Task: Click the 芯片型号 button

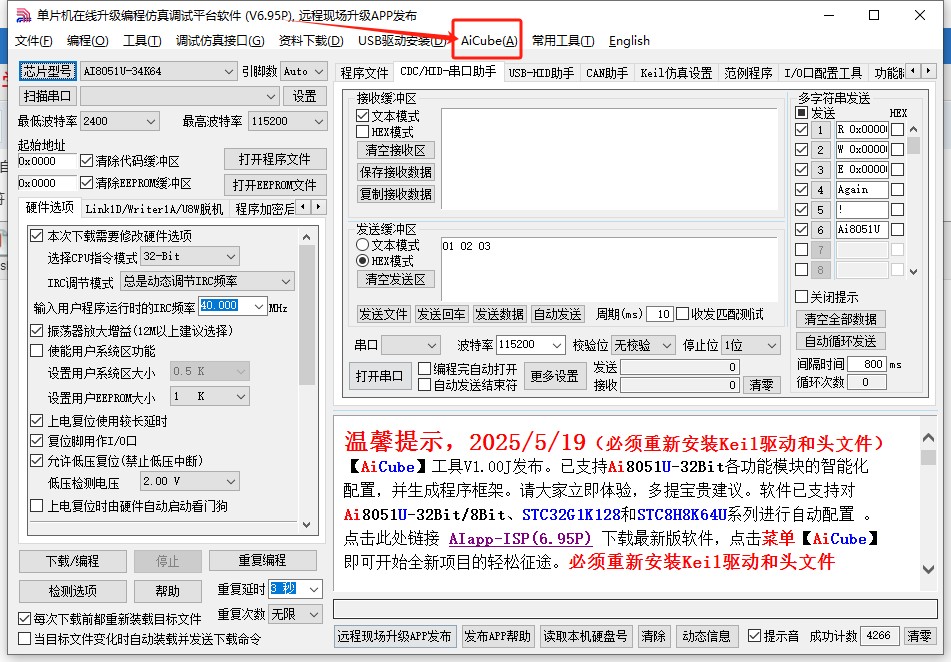Action: point(47,71)
